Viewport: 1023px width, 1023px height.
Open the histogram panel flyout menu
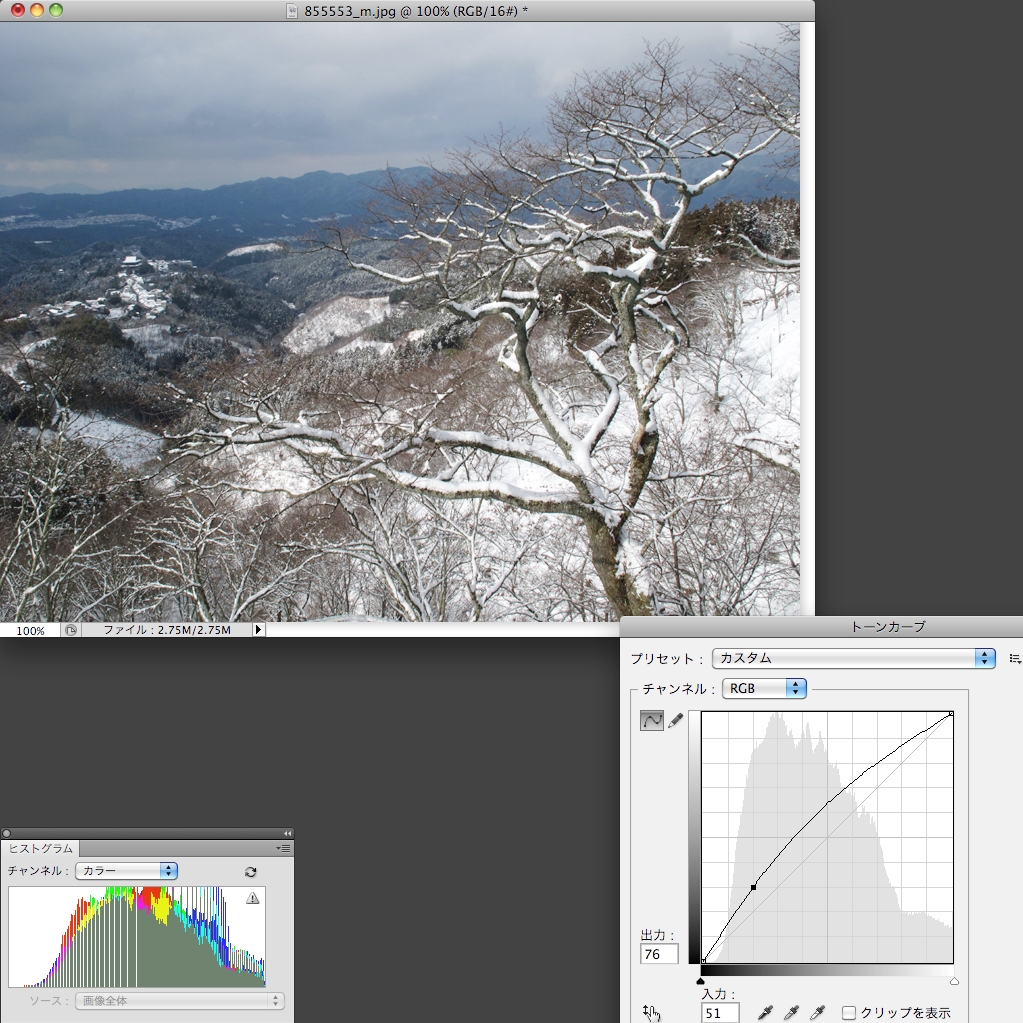(x=284, y=848)
